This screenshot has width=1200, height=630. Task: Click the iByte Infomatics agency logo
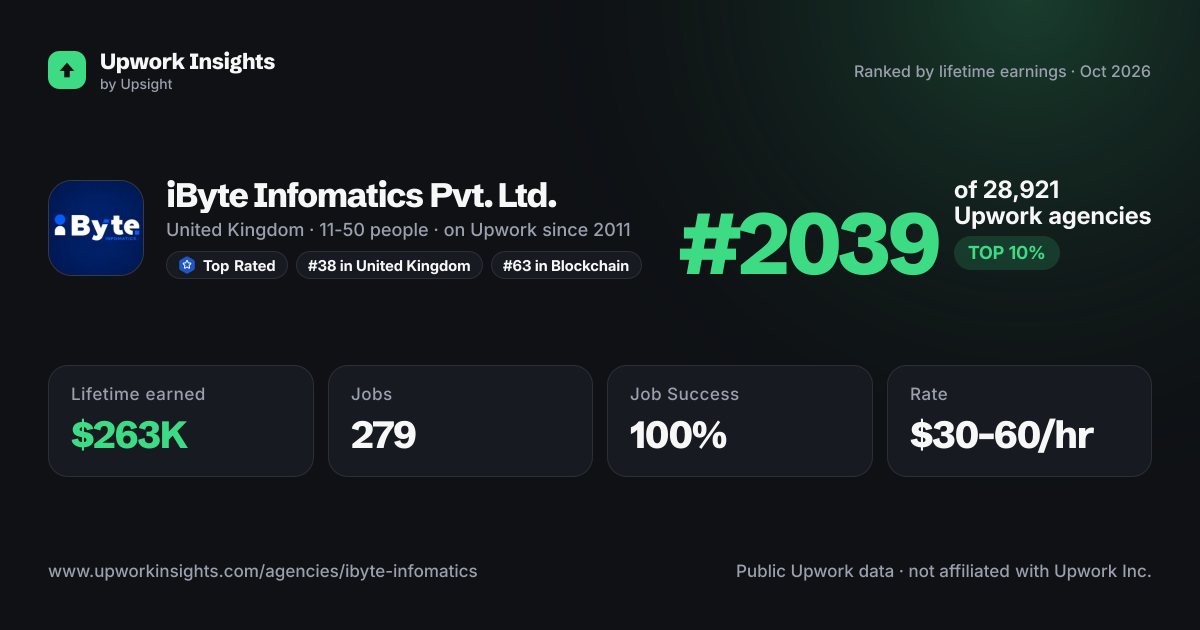pos(96,228)
